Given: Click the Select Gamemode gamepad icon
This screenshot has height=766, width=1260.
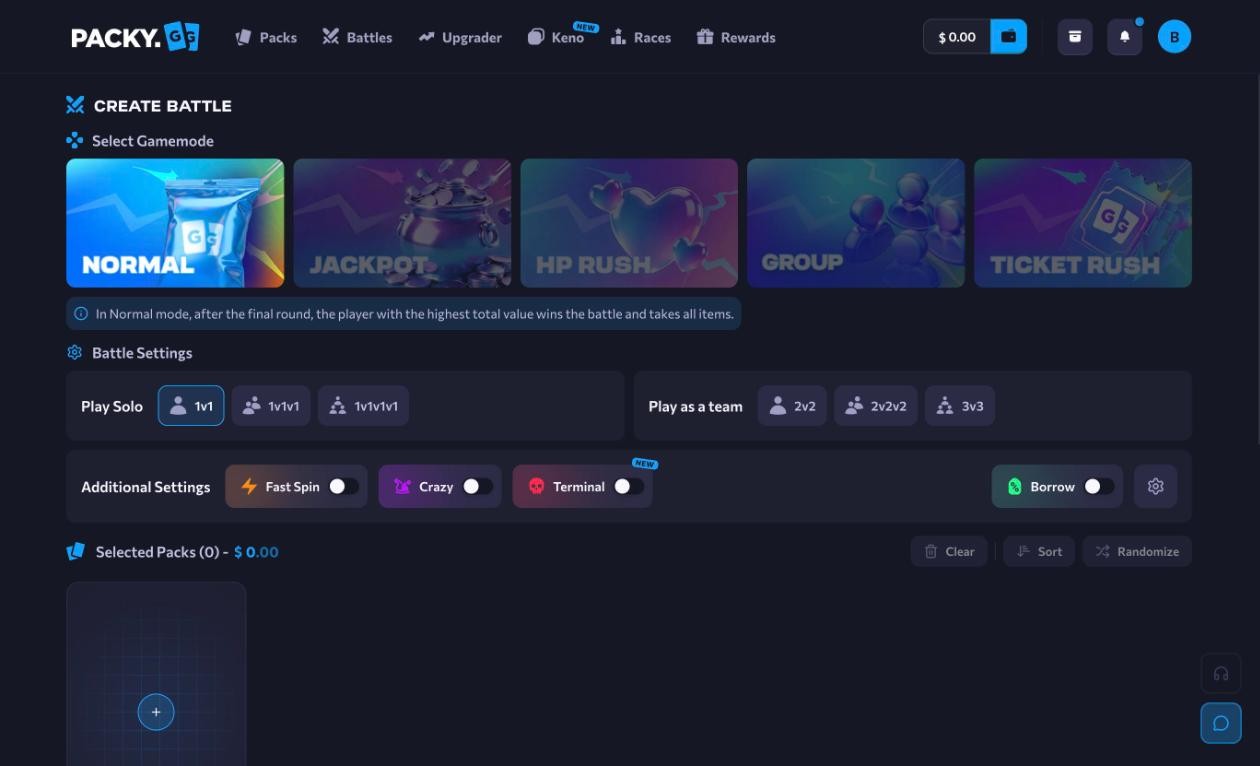Looking at the screenshot, I should point(74,141).
